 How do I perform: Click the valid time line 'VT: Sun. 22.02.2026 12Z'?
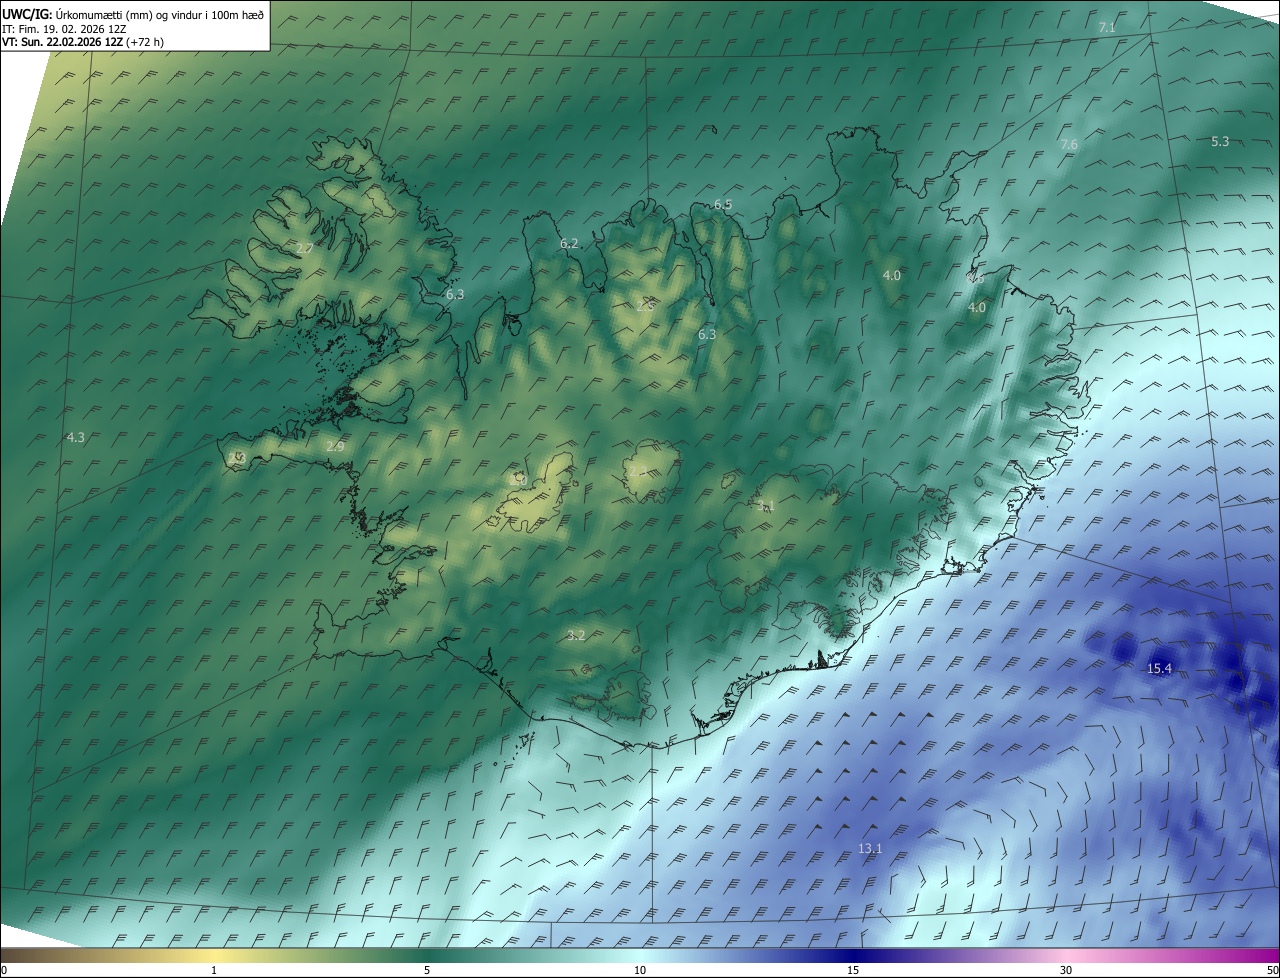point(62,42)
